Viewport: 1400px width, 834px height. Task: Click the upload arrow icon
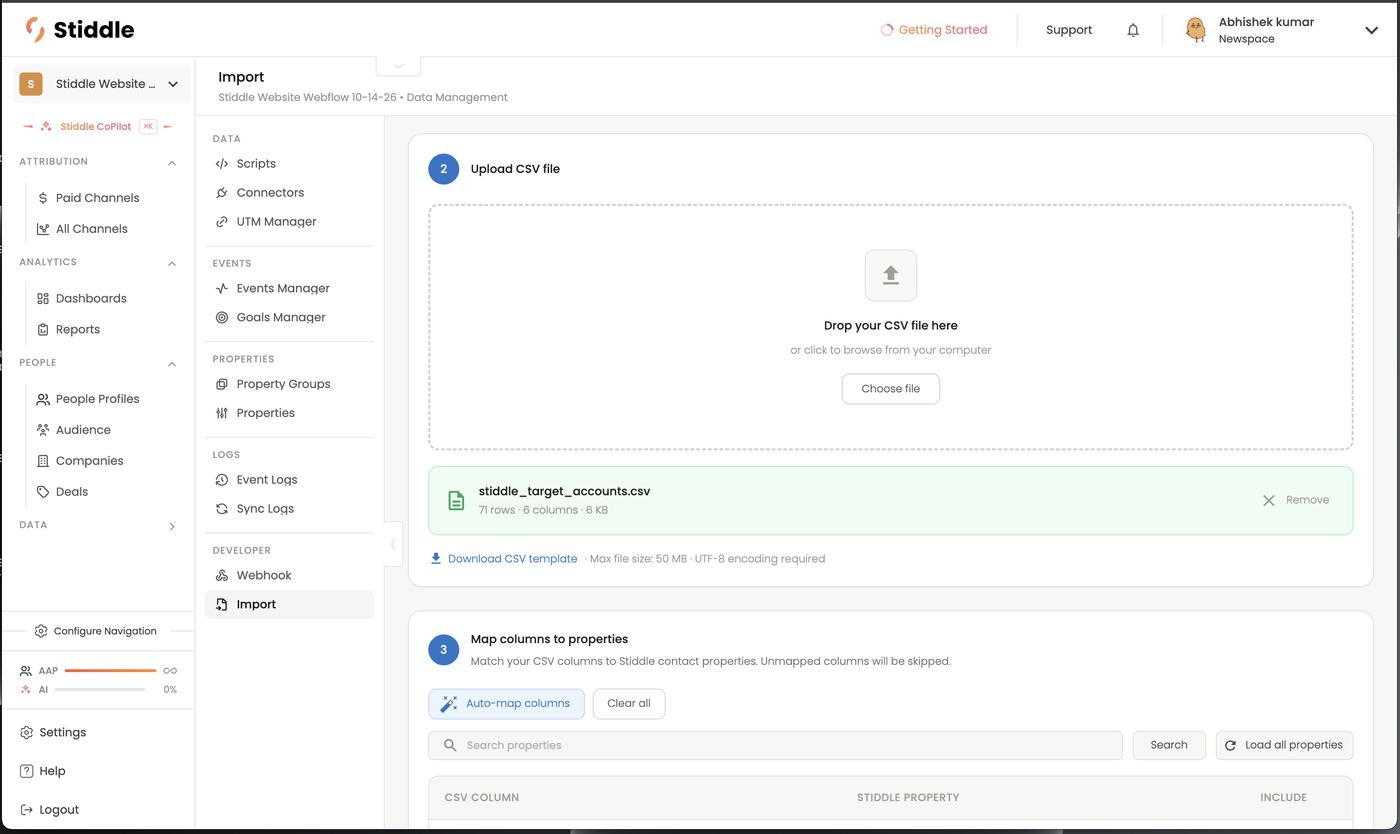pos(891,275)
